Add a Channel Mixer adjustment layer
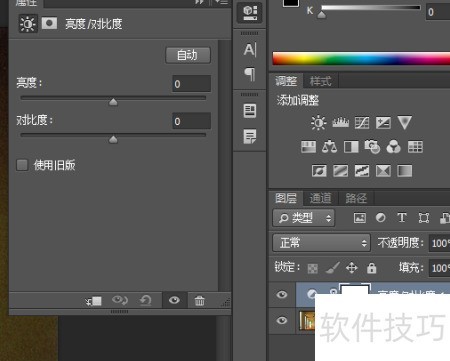 (394, 147)
